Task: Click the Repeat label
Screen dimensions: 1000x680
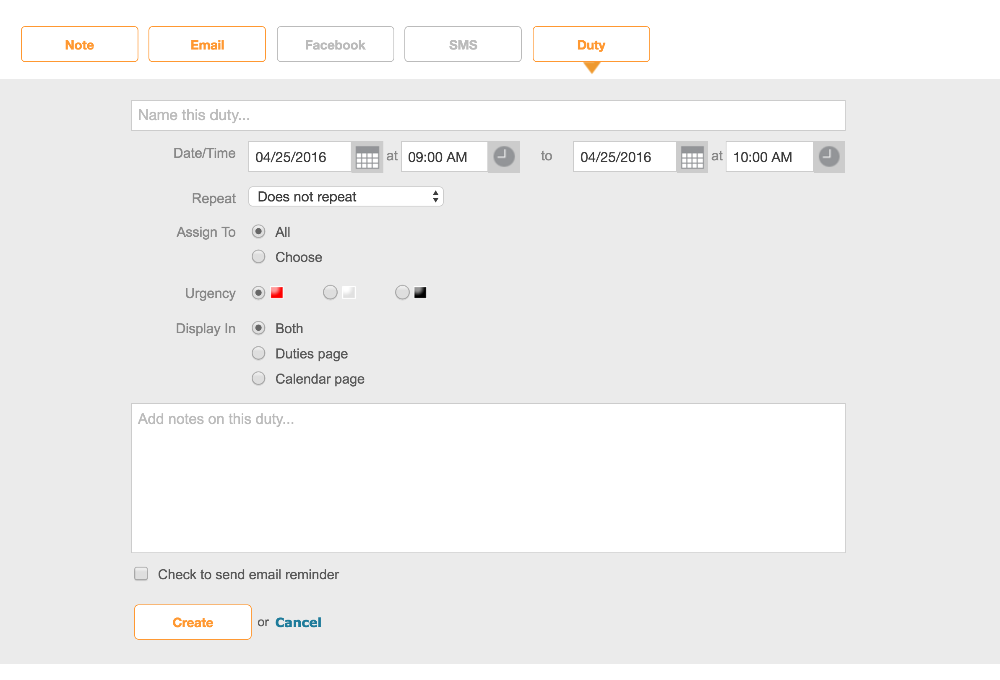Action: pyautogui.click(x=214, y=198)
